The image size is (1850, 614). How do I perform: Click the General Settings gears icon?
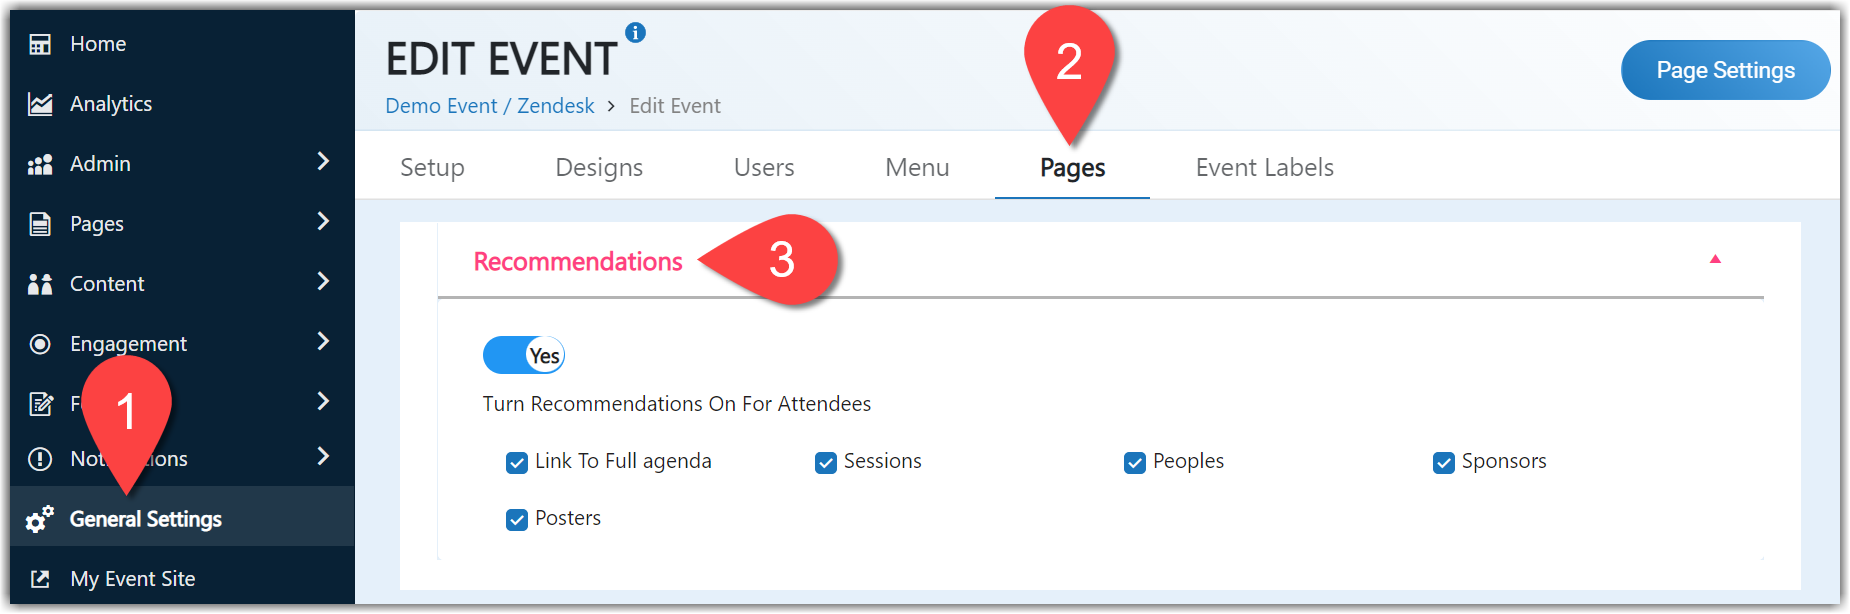tap(40, 519)
